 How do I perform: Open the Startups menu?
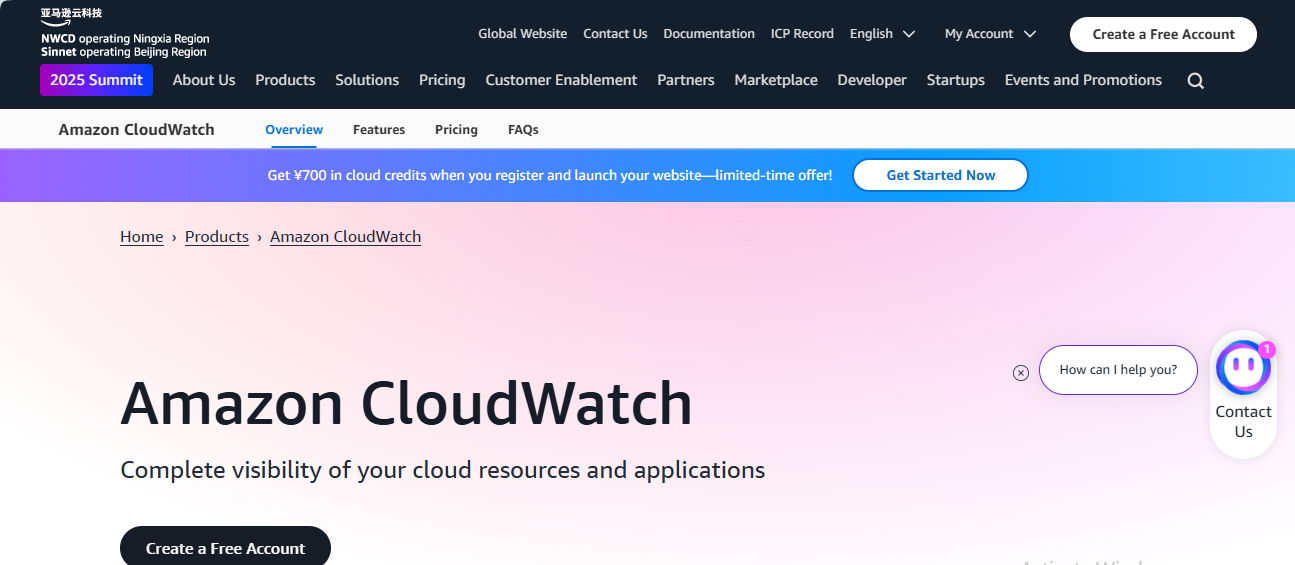[x=955, y=80]
